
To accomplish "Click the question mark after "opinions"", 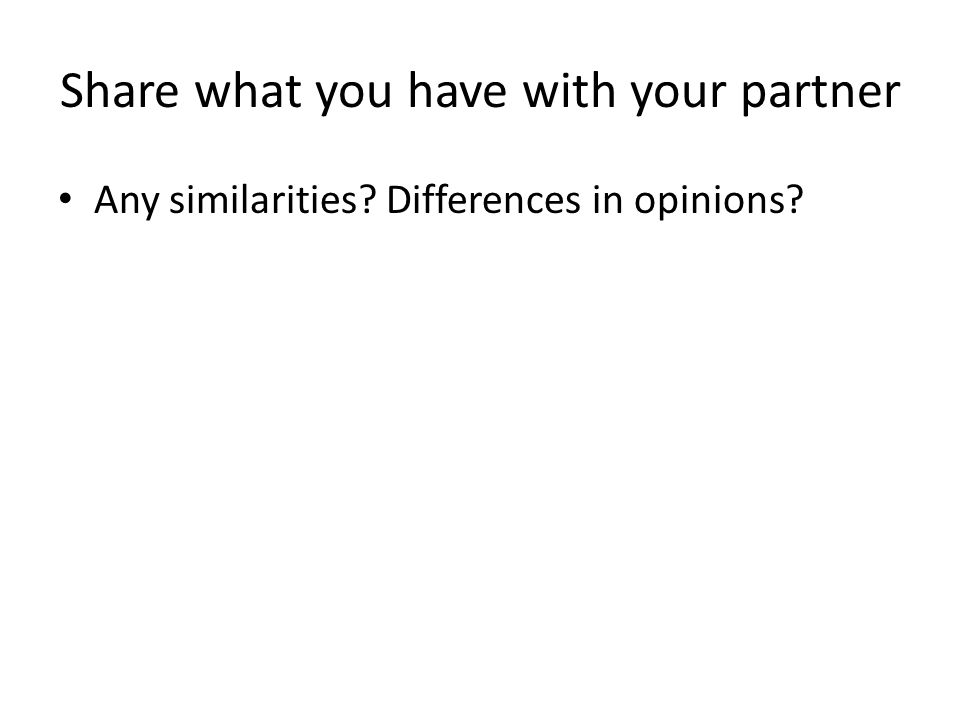I will pyautogui.click(x=794, y=199).
